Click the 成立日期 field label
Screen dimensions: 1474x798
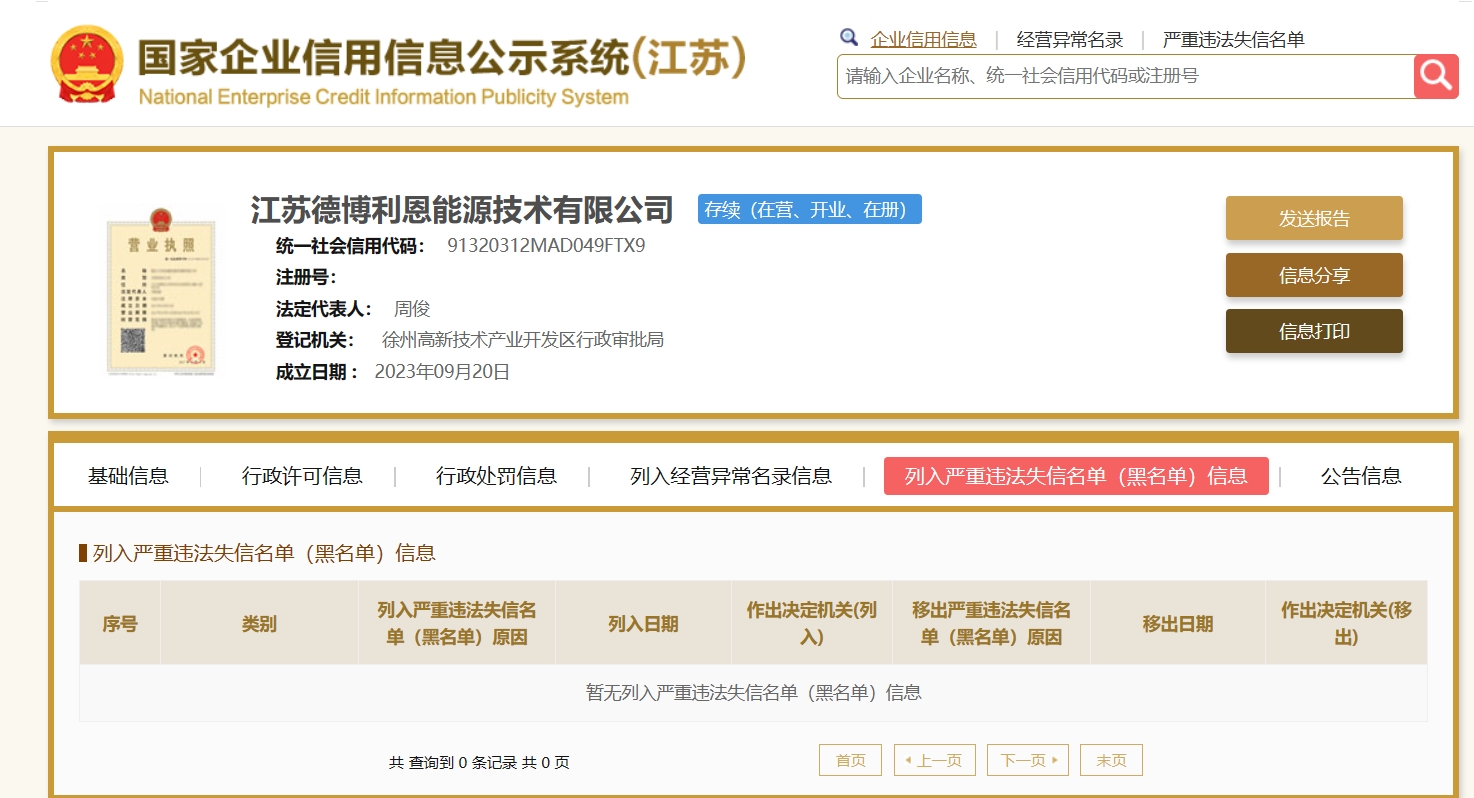[317, 372]
